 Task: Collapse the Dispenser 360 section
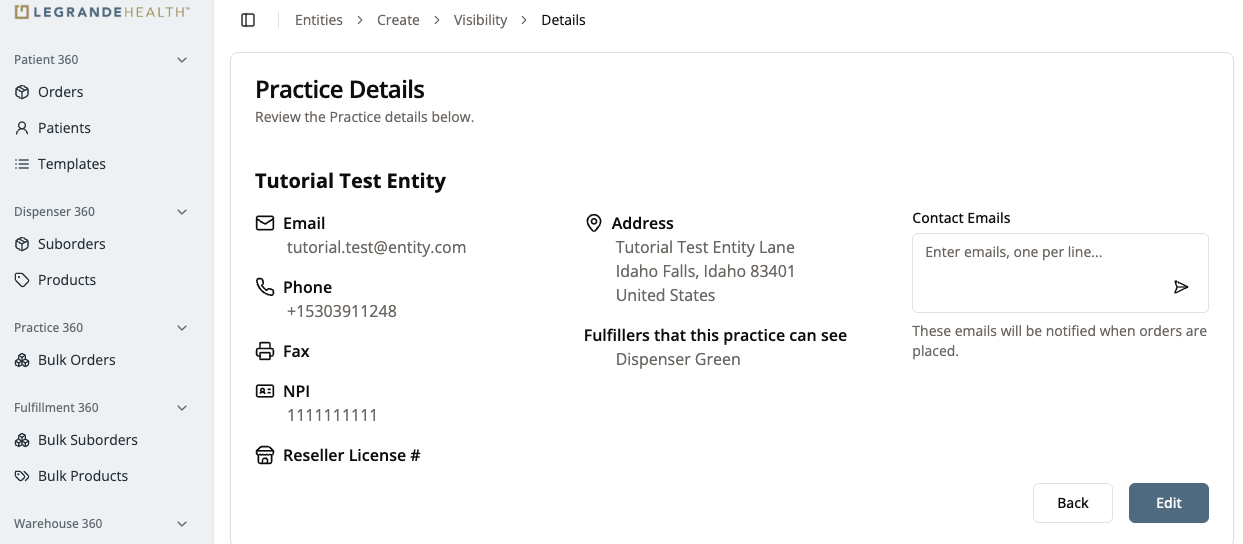point(182,212)
